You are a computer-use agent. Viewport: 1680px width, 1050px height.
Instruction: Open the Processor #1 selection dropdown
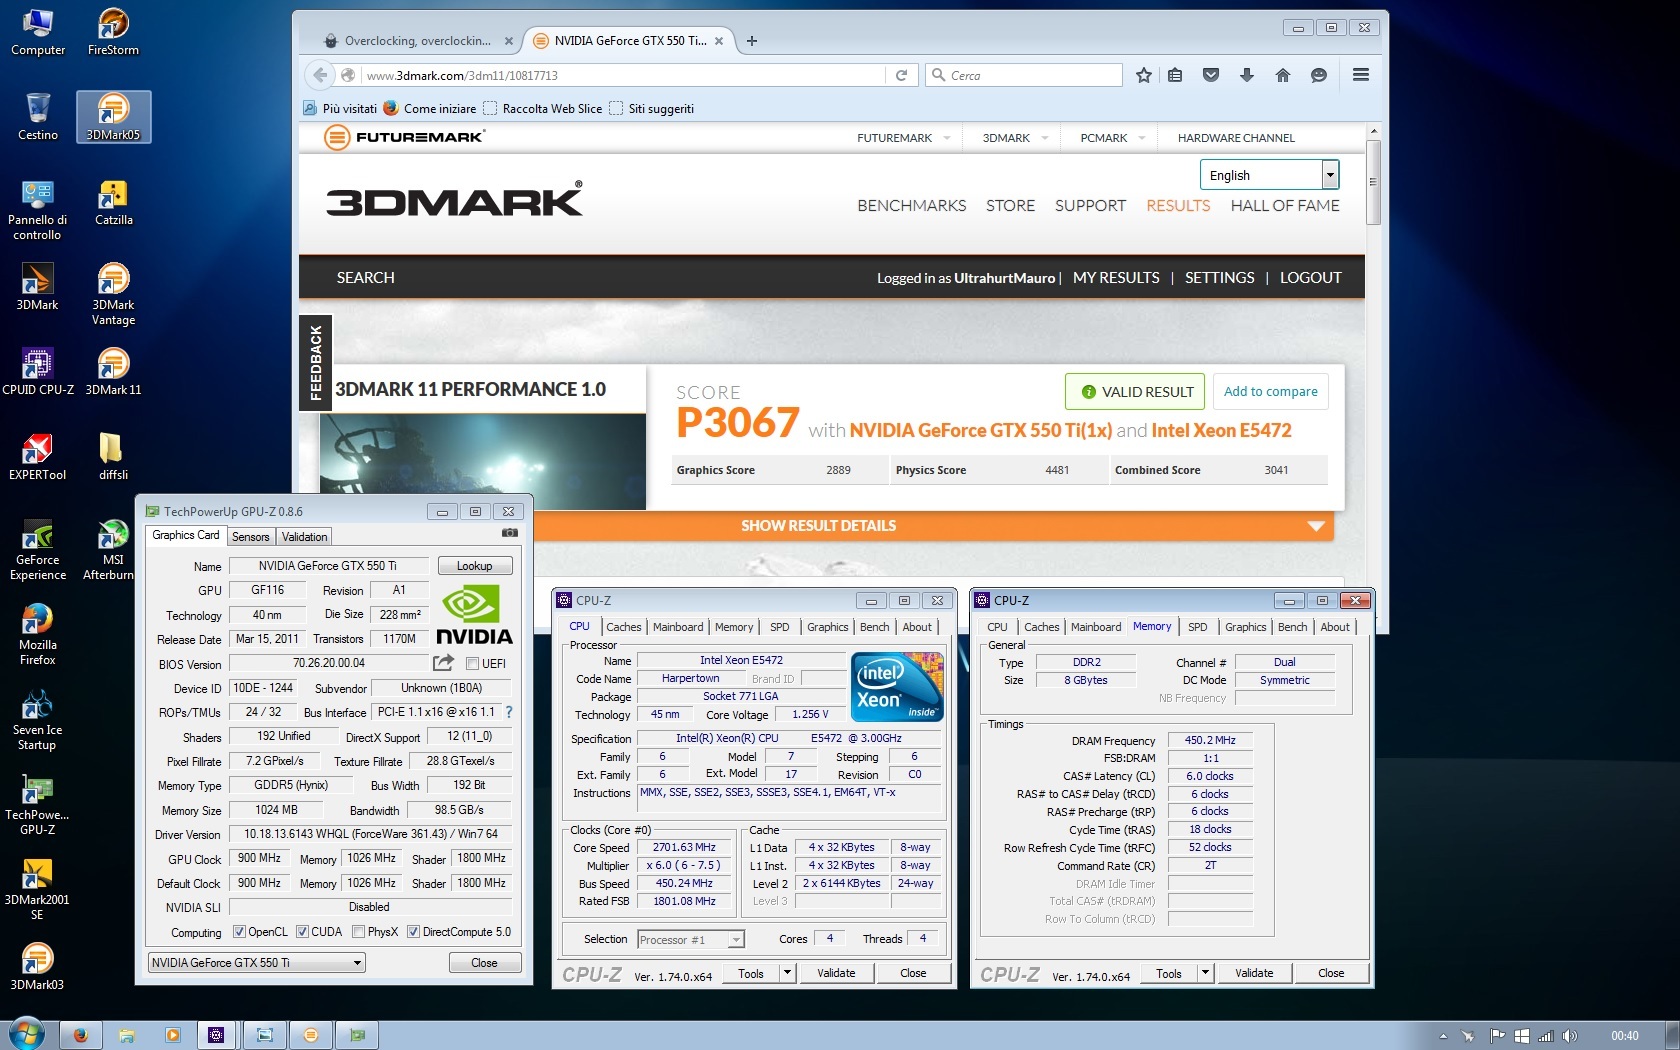pyautogui.click(x=691, y=940)
